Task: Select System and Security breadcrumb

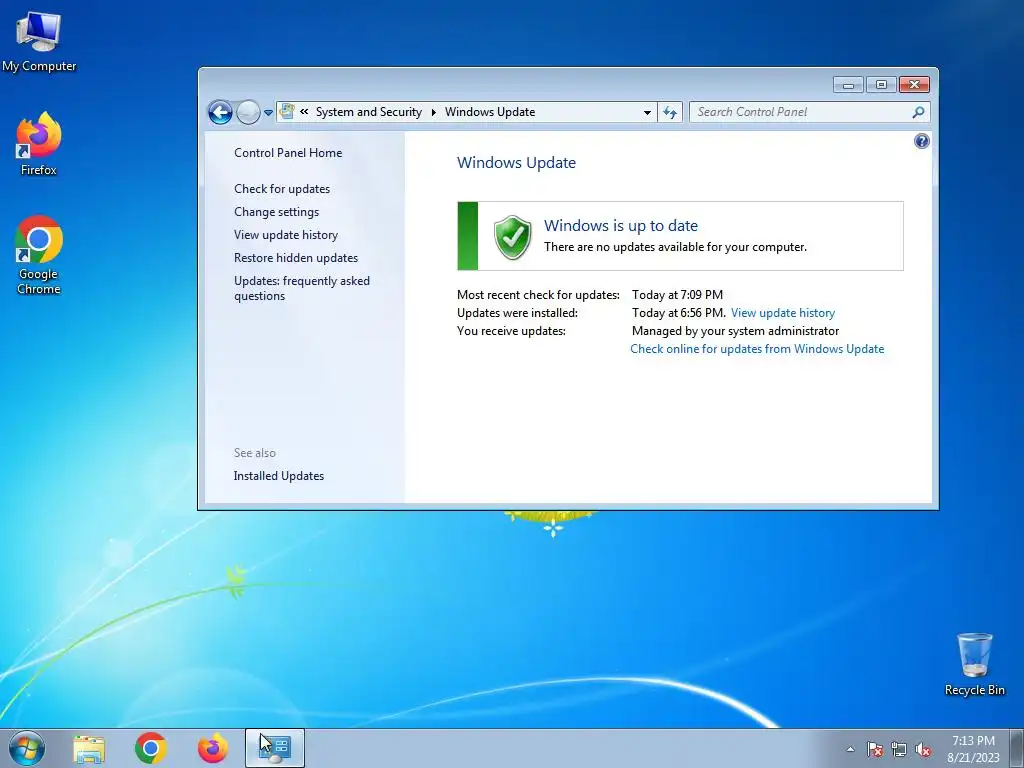Action: [x=369, y=112]
